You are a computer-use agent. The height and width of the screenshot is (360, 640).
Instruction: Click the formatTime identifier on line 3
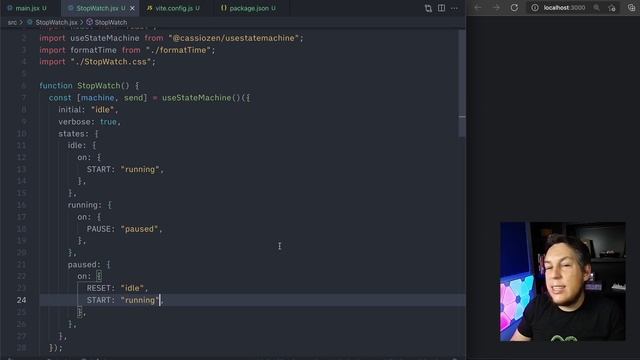coord(93,50)
